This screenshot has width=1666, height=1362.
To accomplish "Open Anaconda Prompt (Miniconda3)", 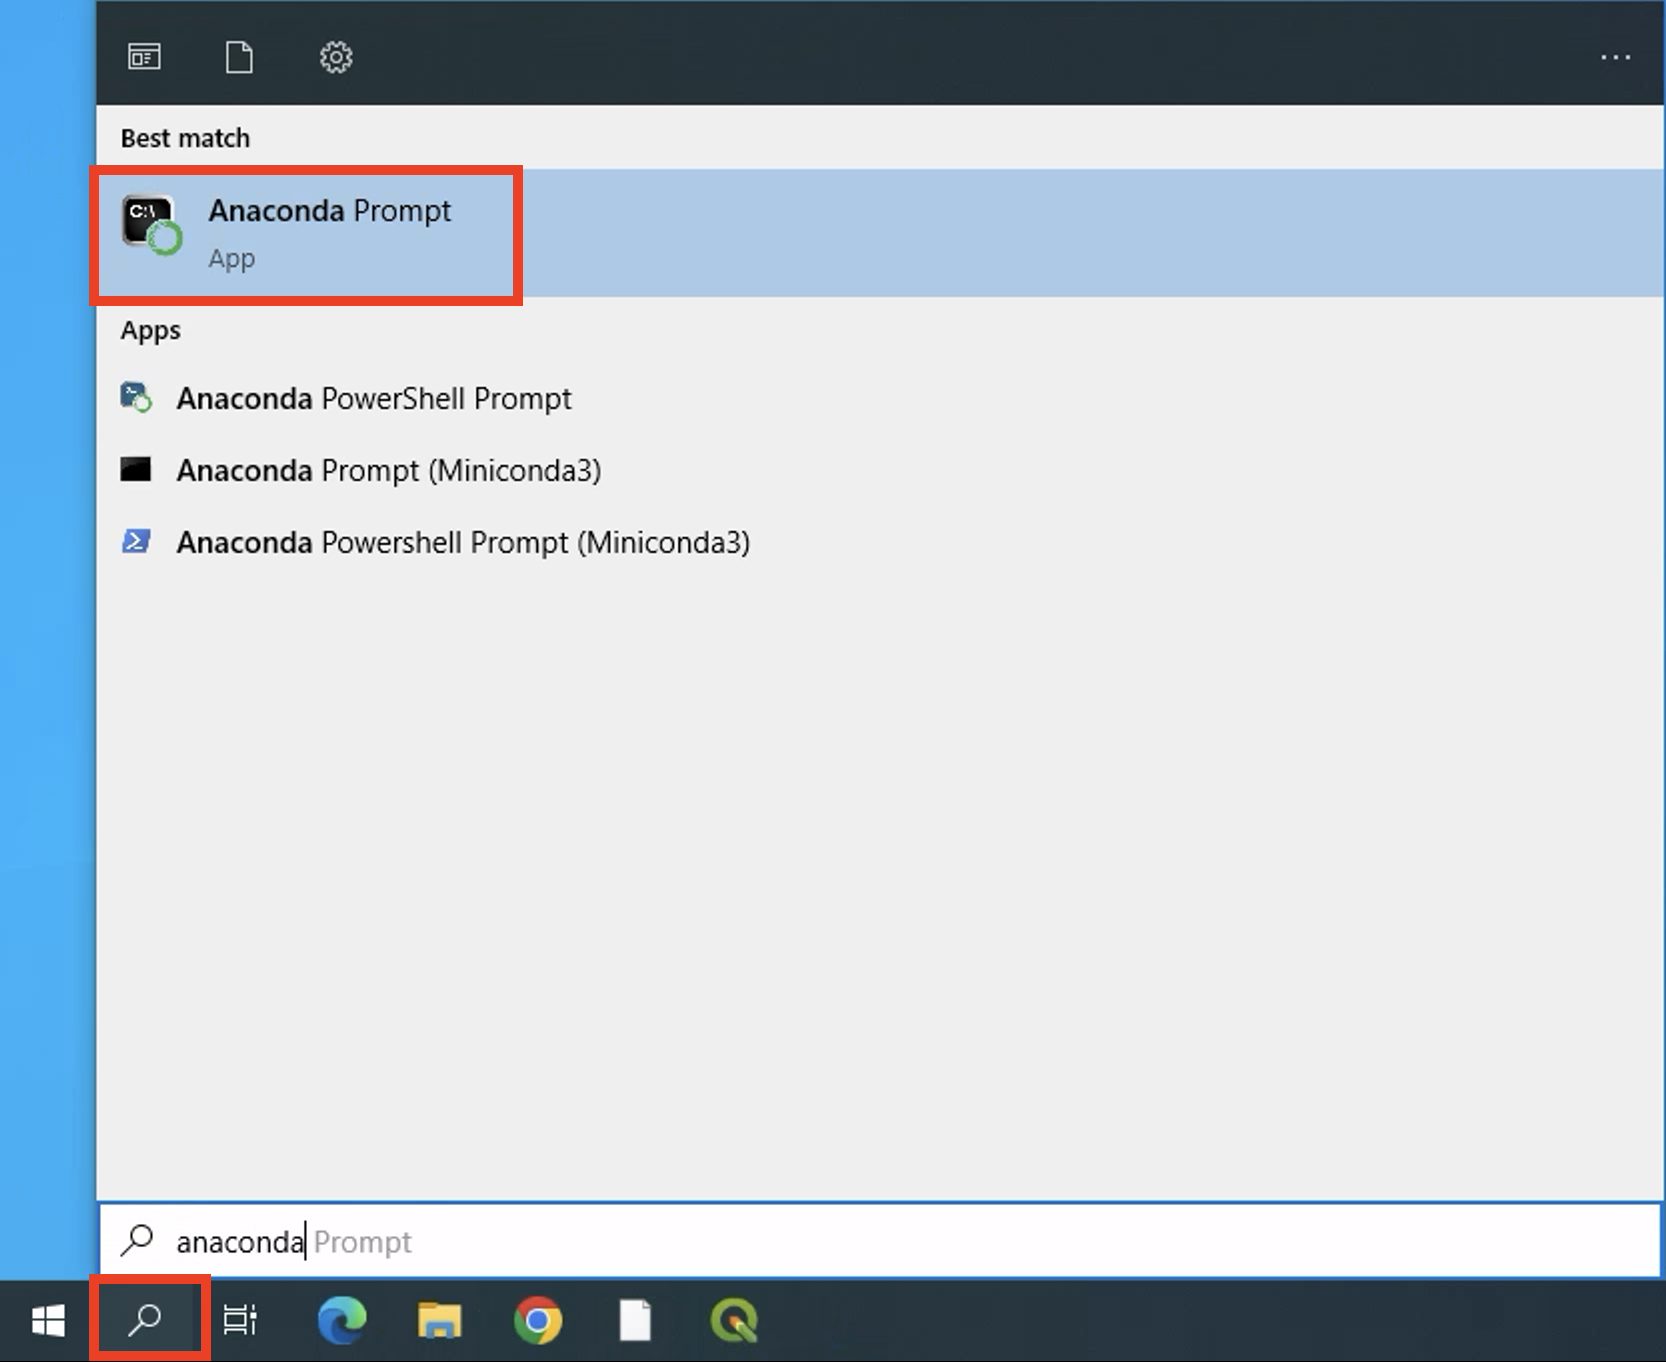I will pos(389,470).
